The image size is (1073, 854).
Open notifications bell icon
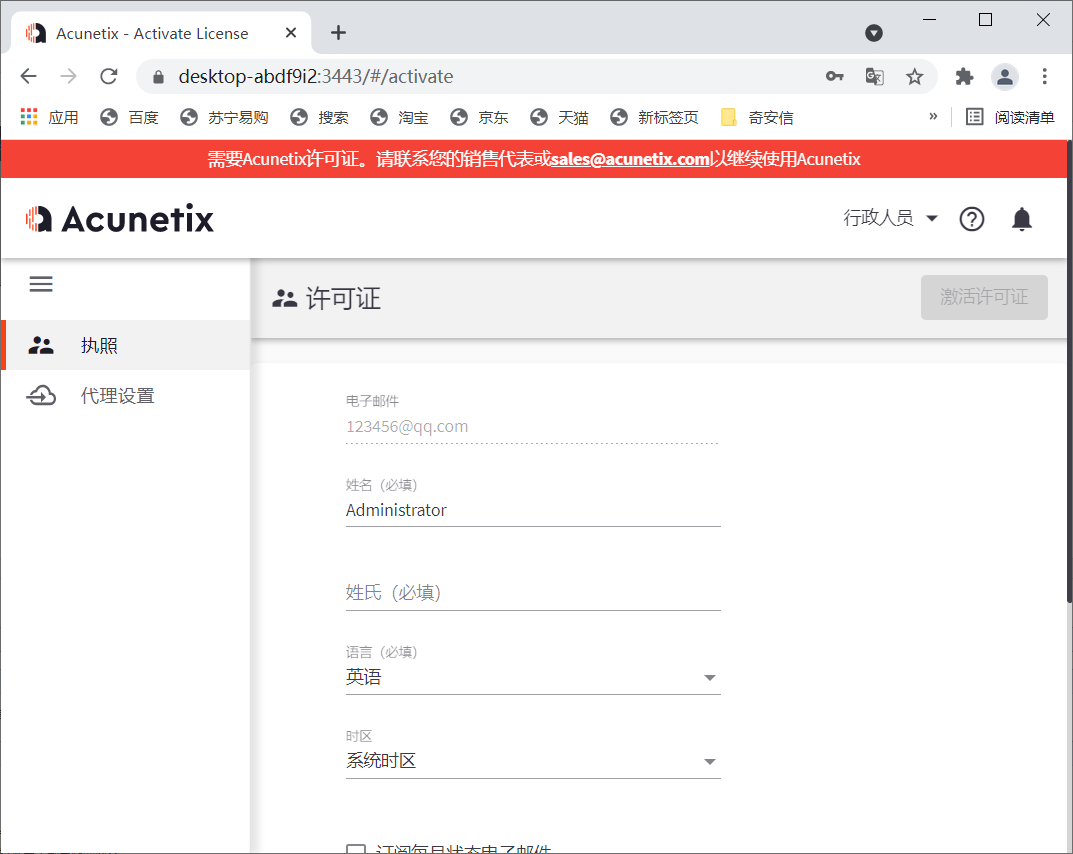[x=1022, y=219]
